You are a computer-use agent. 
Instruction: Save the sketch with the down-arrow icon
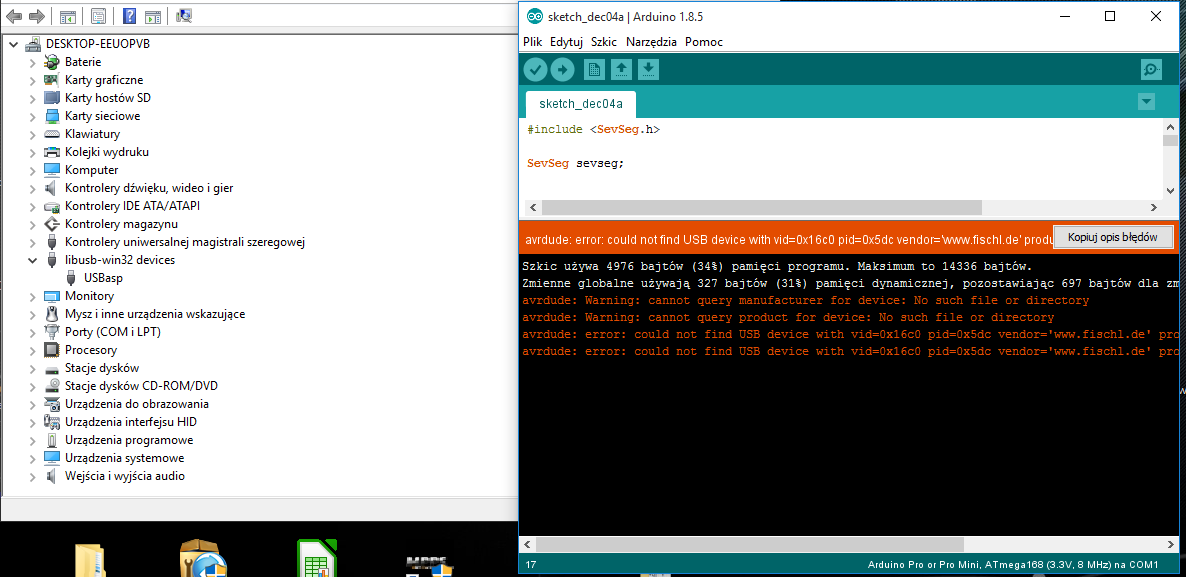(648, 70)
